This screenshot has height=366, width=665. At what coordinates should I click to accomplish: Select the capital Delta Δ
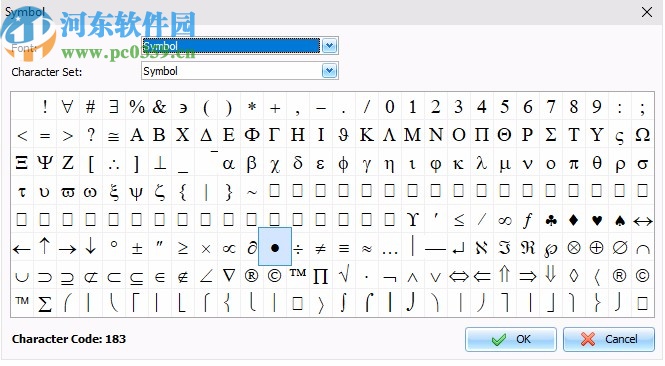pyautogui.click(x=206, y=136)
